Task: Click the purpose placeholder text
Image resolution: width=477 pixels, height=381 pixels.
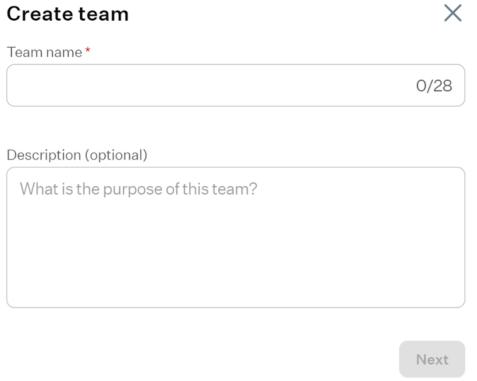Action: coord(138,189)
